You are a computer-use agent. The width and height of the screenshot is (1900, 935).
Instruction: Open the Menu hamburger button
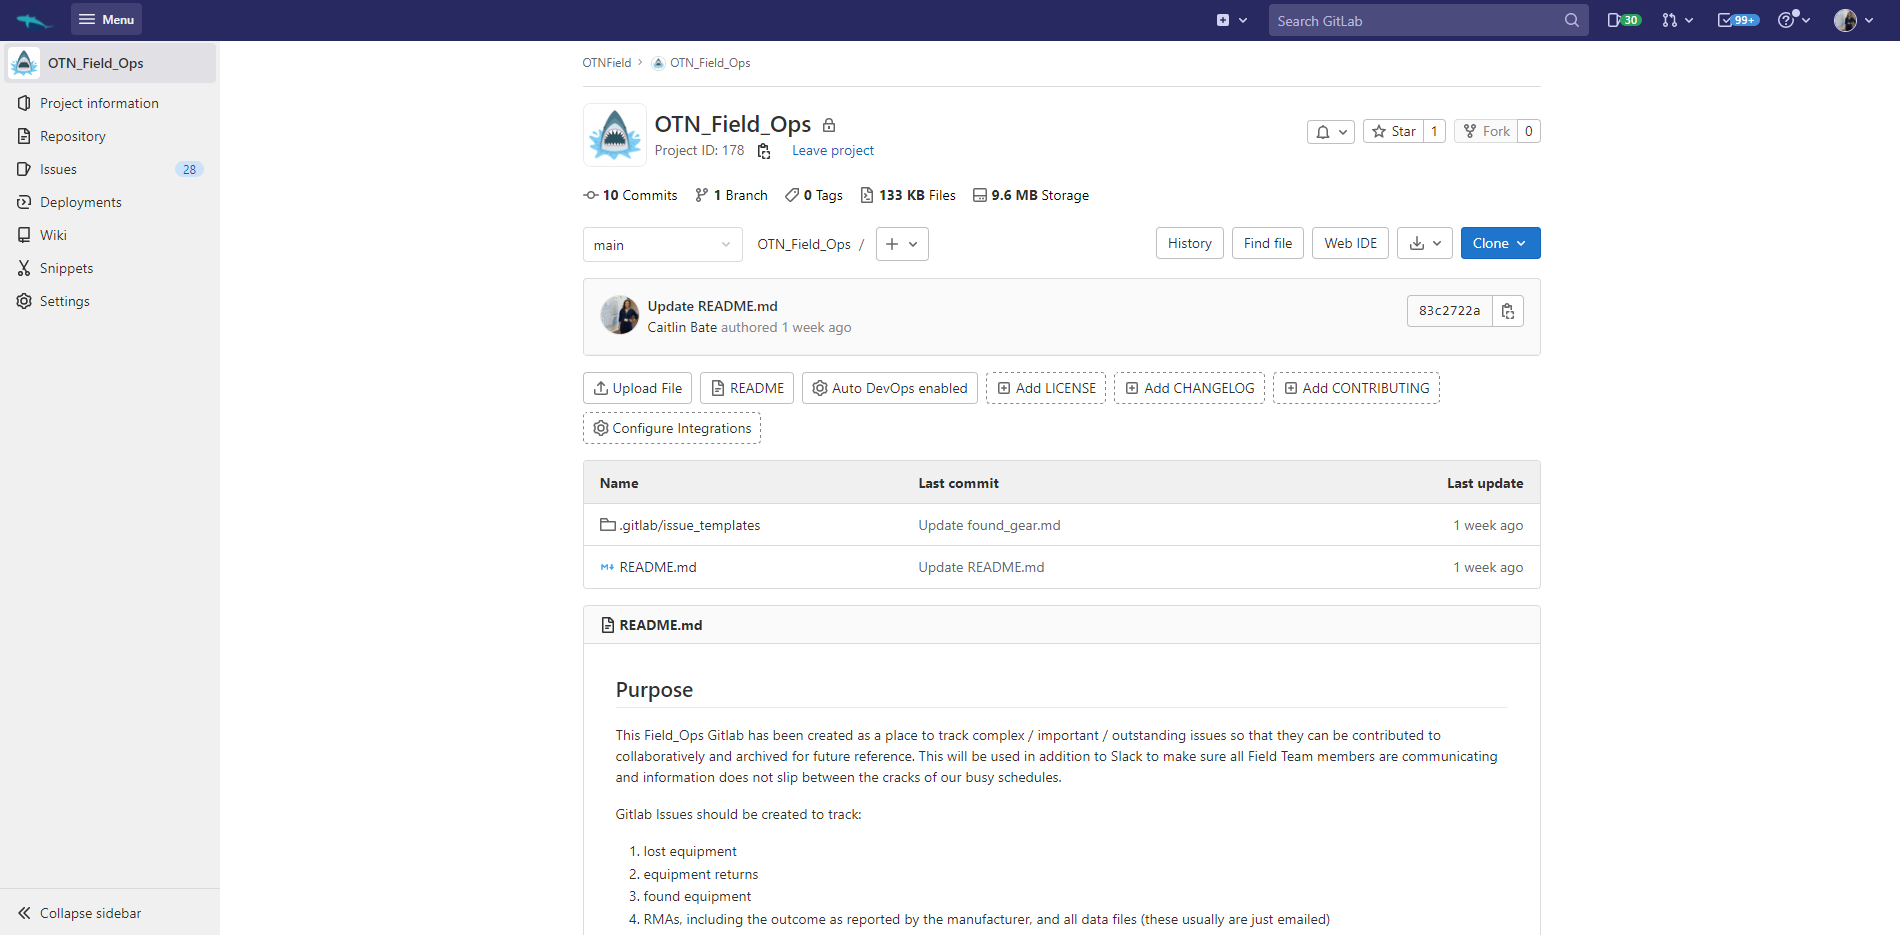[x=106, y=19]
